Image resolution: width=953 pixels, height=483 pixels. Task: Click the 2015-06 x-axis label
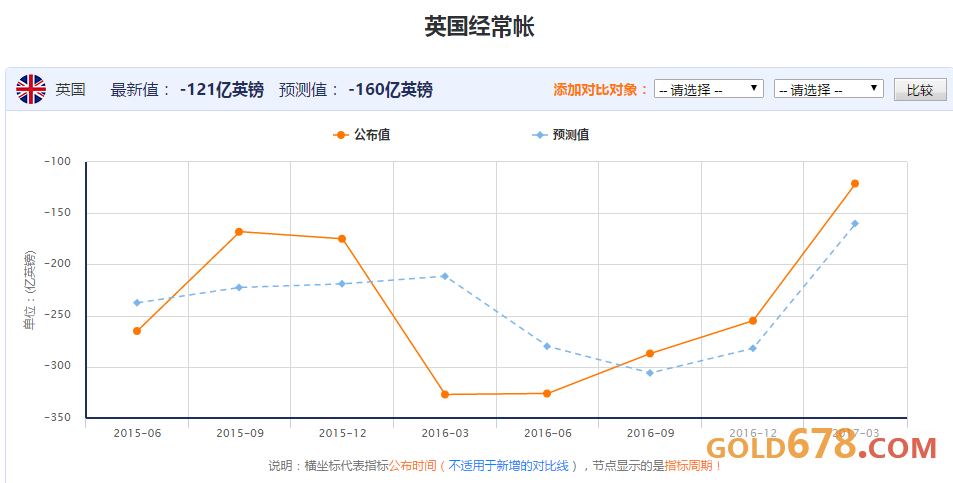point(137,433)
